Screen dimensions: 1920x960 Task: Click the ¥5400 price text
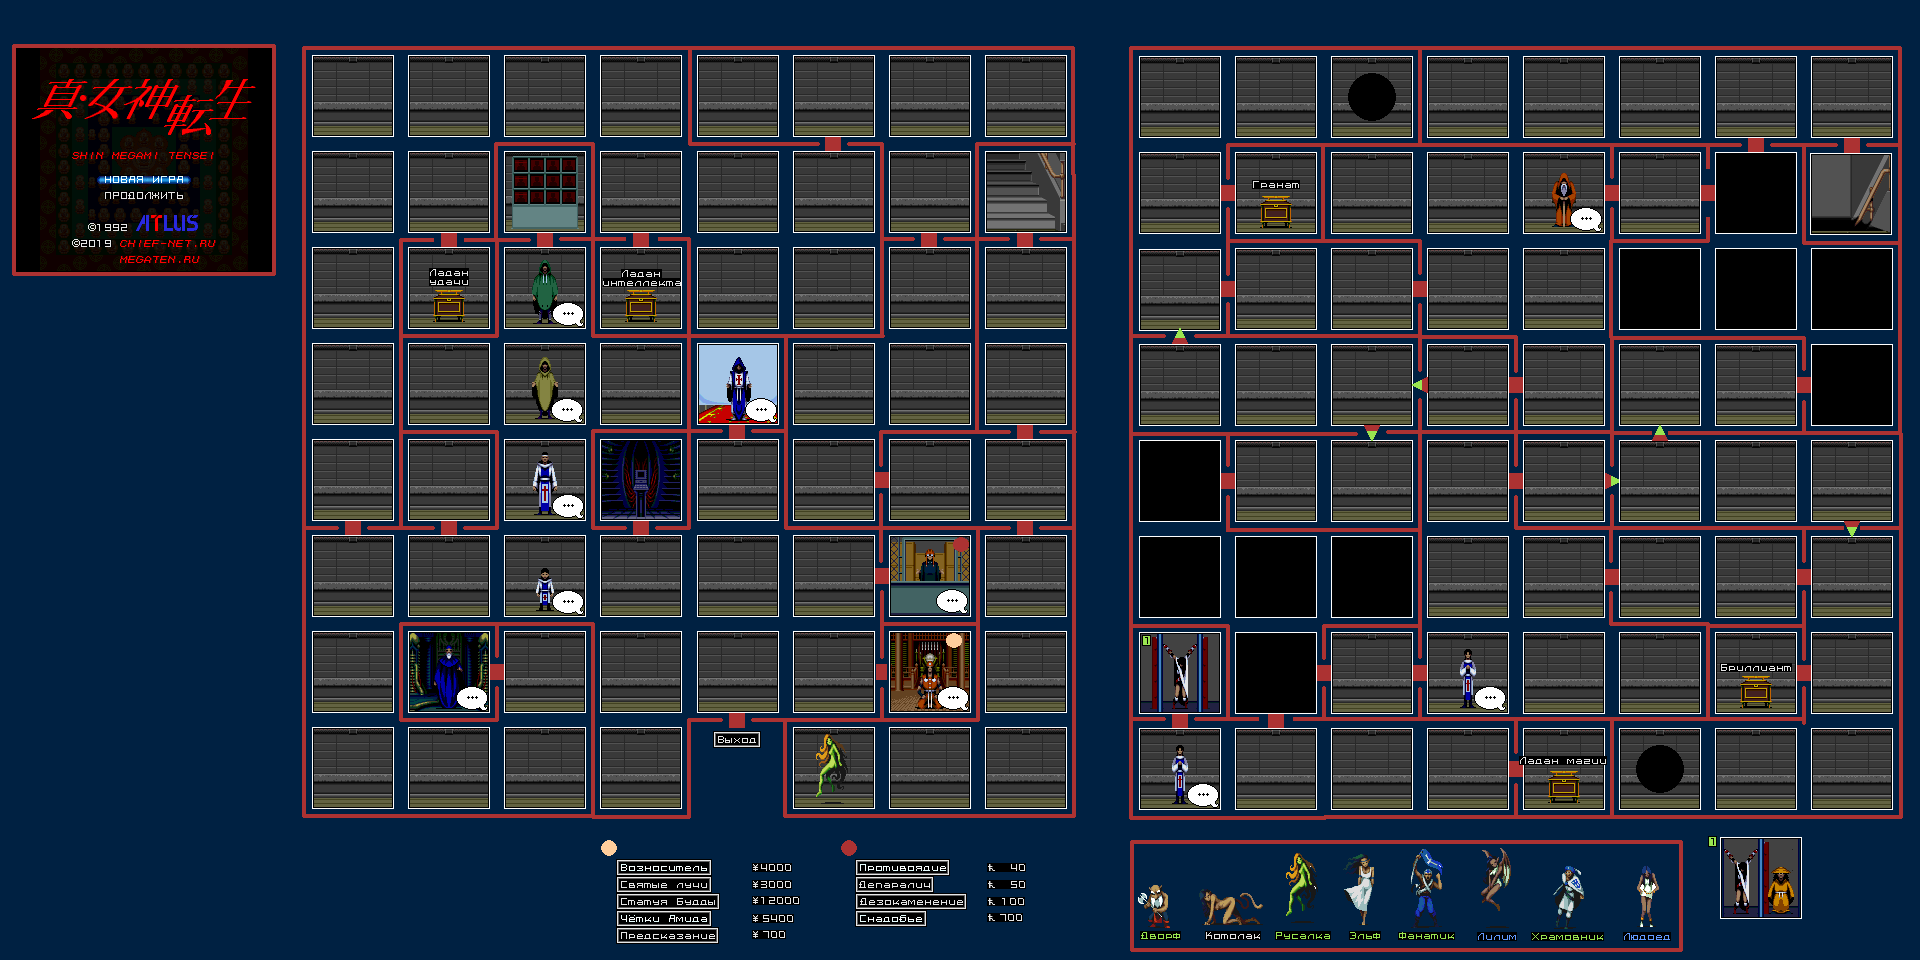773,918
